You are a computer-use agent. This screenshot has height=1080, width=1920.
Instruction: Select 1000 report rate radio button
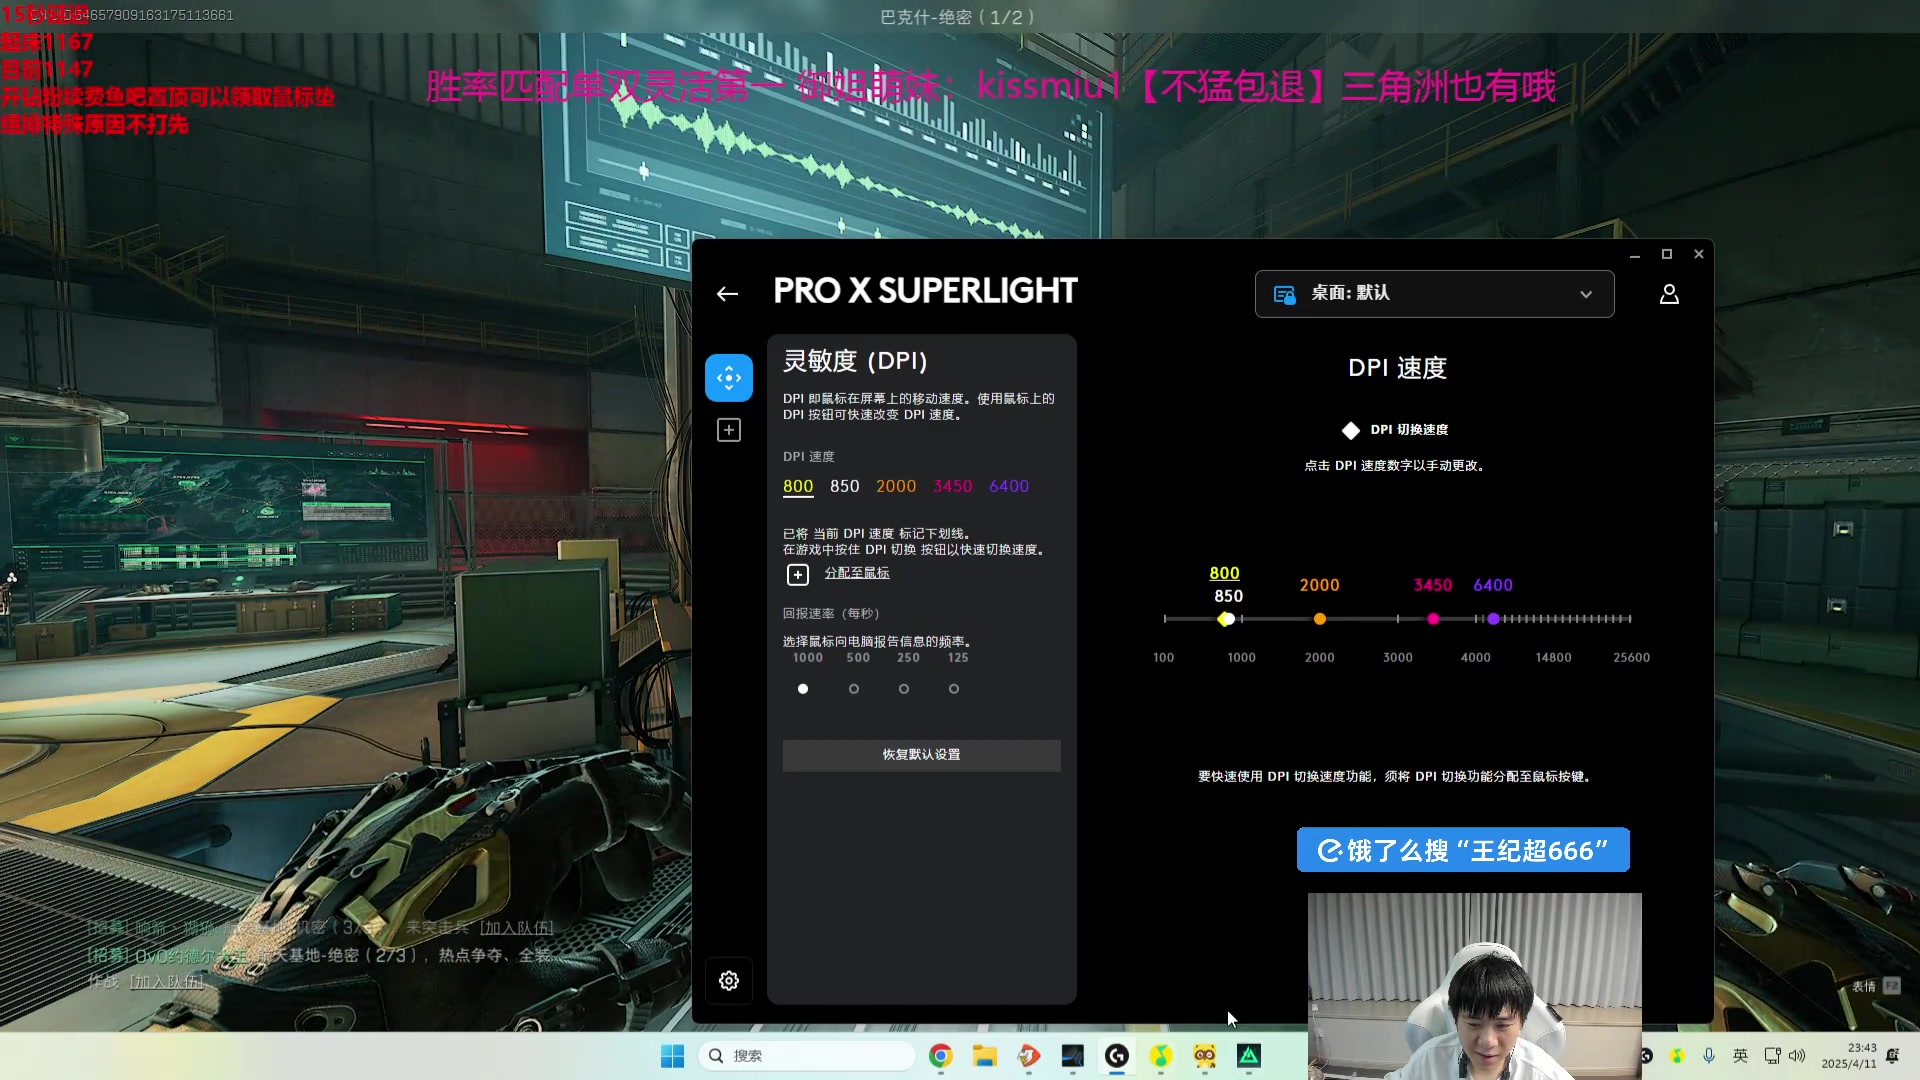803,689
